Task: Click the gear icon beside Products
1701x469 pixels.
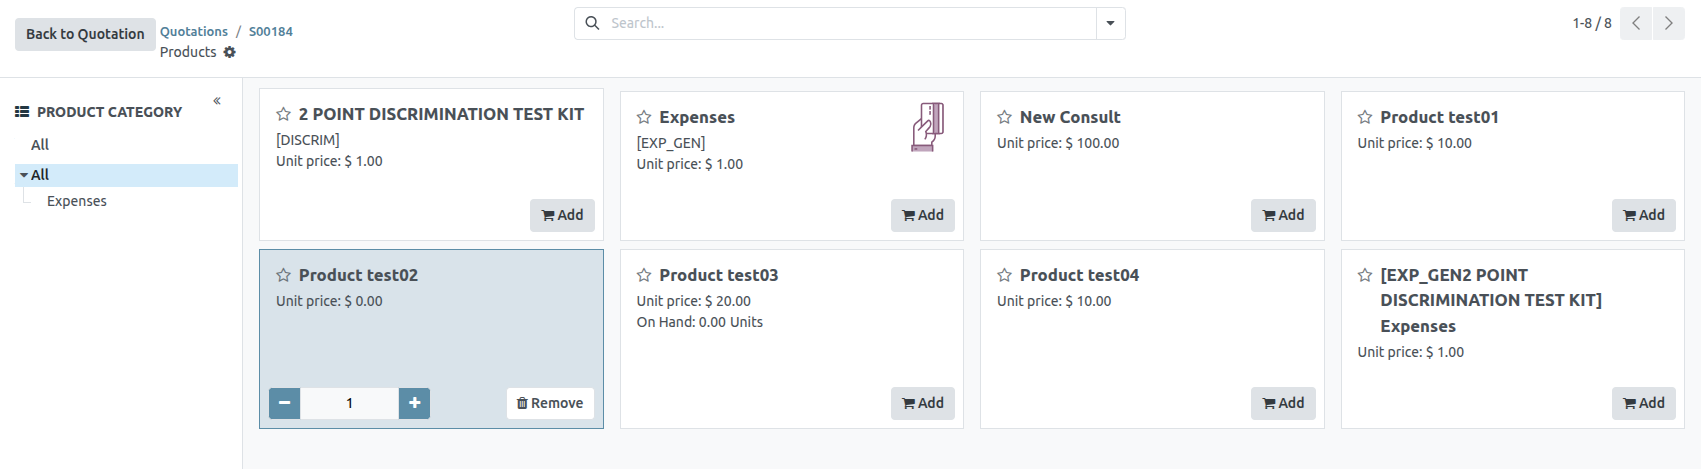Action: 230,52
